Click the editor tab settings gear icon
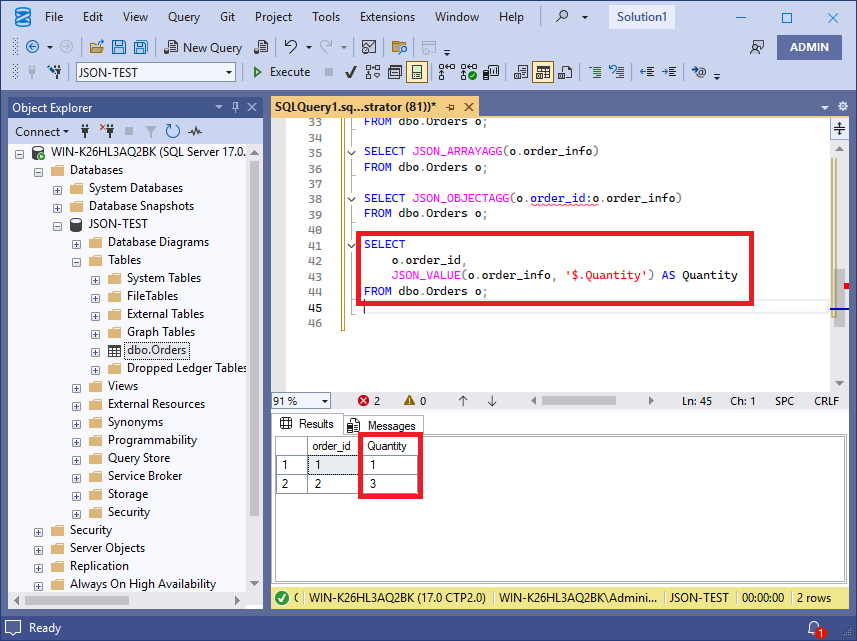 [x=843, y=107]
